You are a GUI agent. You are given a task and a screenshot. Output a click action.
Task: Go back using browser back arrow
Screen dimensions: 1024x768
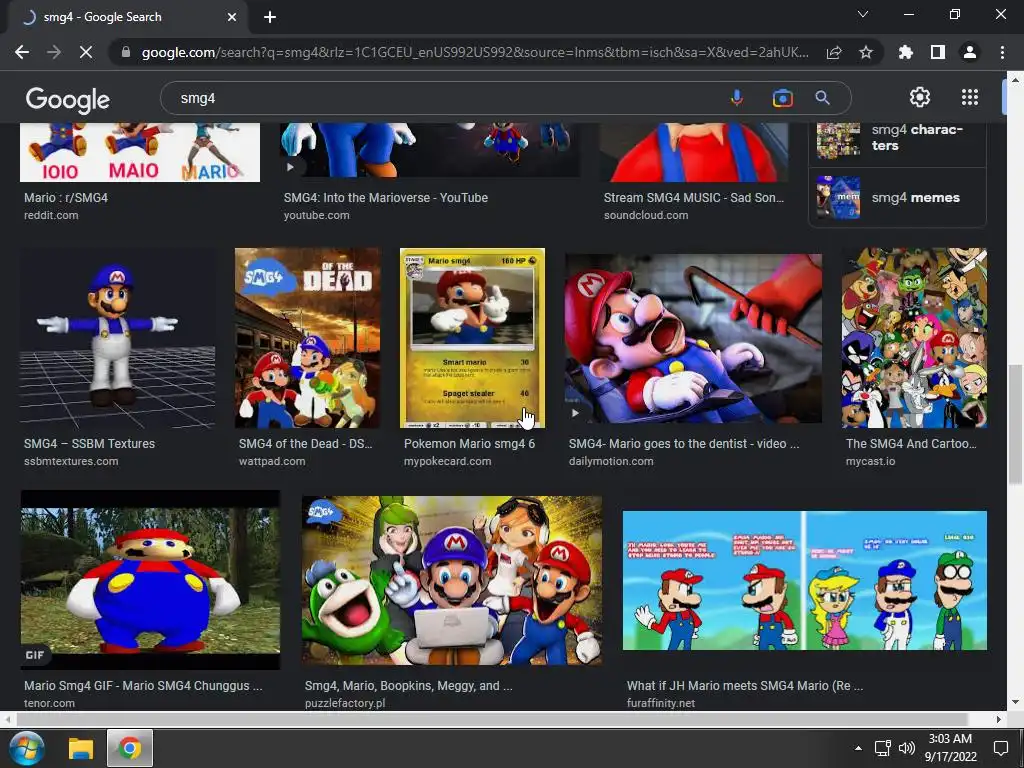pyautogui.click(x=22, y=52)
